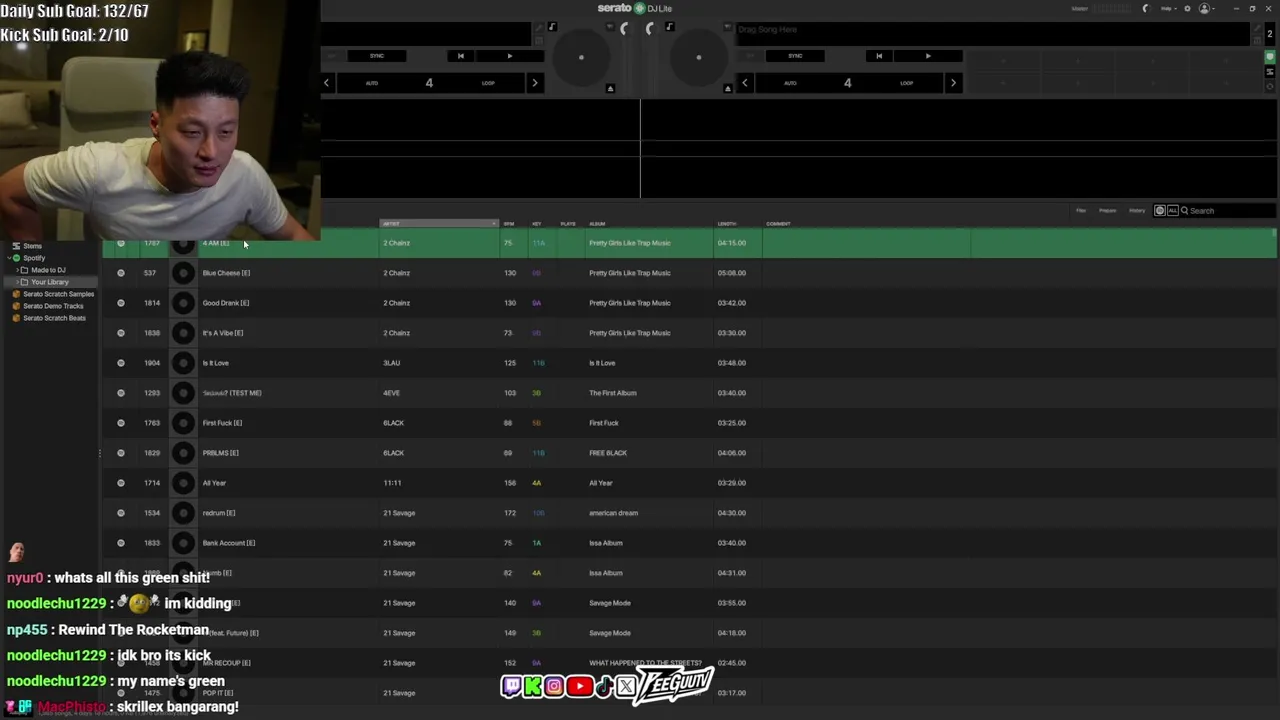Click the left deck music note icon
This screenshot has width=1280, height=720.
tap(552, 27)
